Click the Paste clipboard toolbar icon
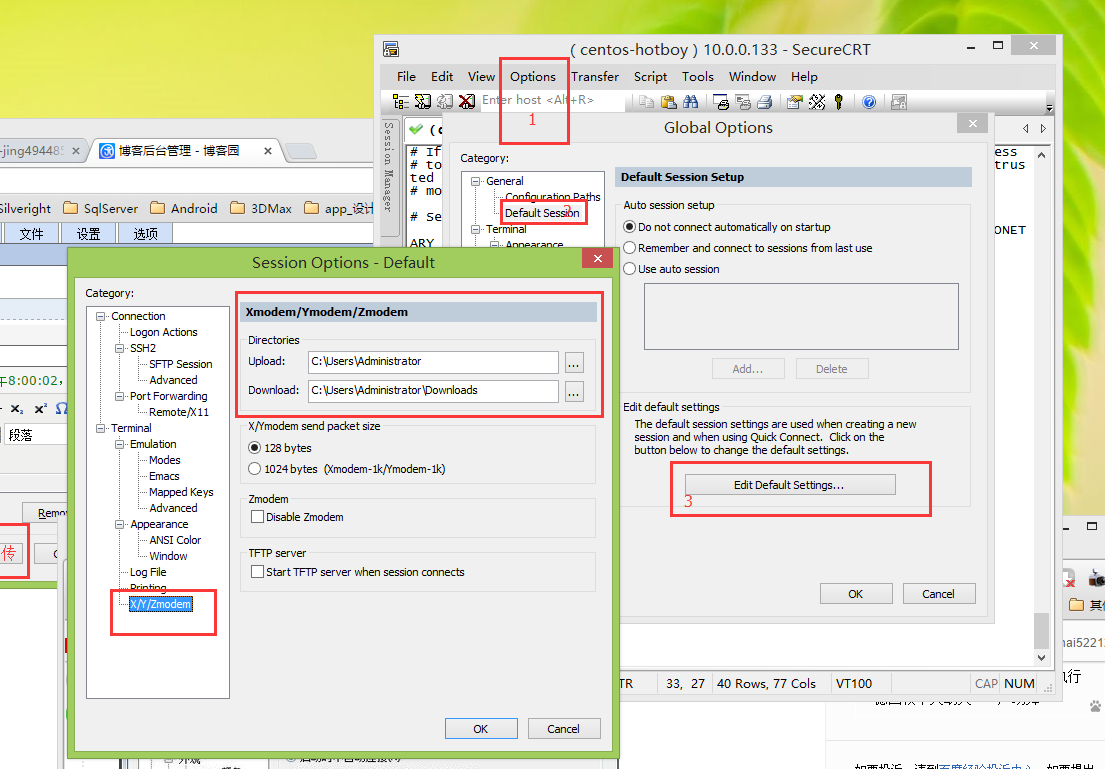Image resolution: width=1105 pixels, height=769 pixels. 668,101
